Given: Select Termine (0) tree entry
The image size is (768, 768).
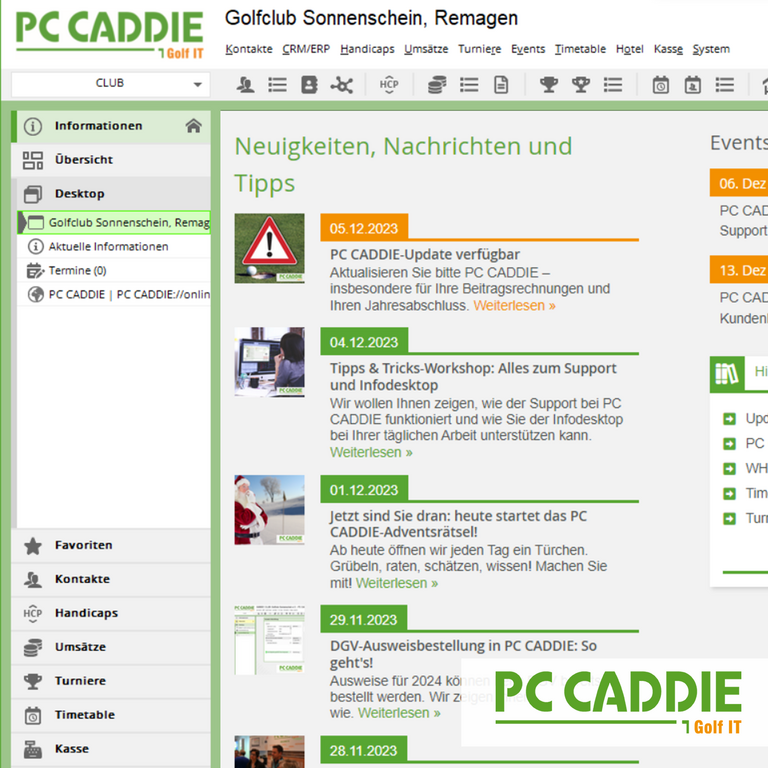Looking at the screenshot, I should [114, 270].
